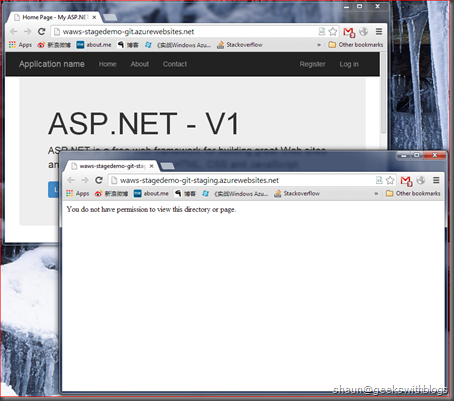Viewport: 454px width, 401px height.
Task: Click translate page icon in front window address bar
Action: coord(379,180)
